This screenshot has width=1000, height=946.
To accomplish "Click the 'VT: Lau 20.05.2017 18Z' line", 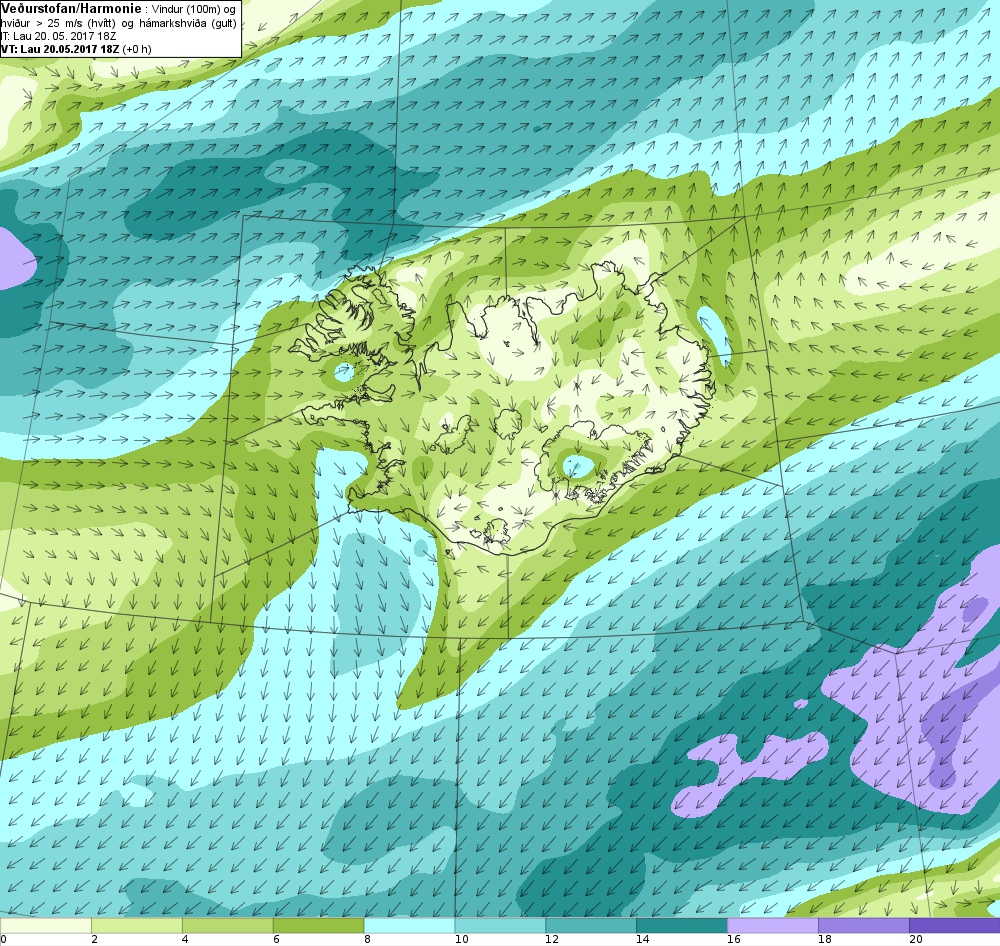I will tap(60, 48).
